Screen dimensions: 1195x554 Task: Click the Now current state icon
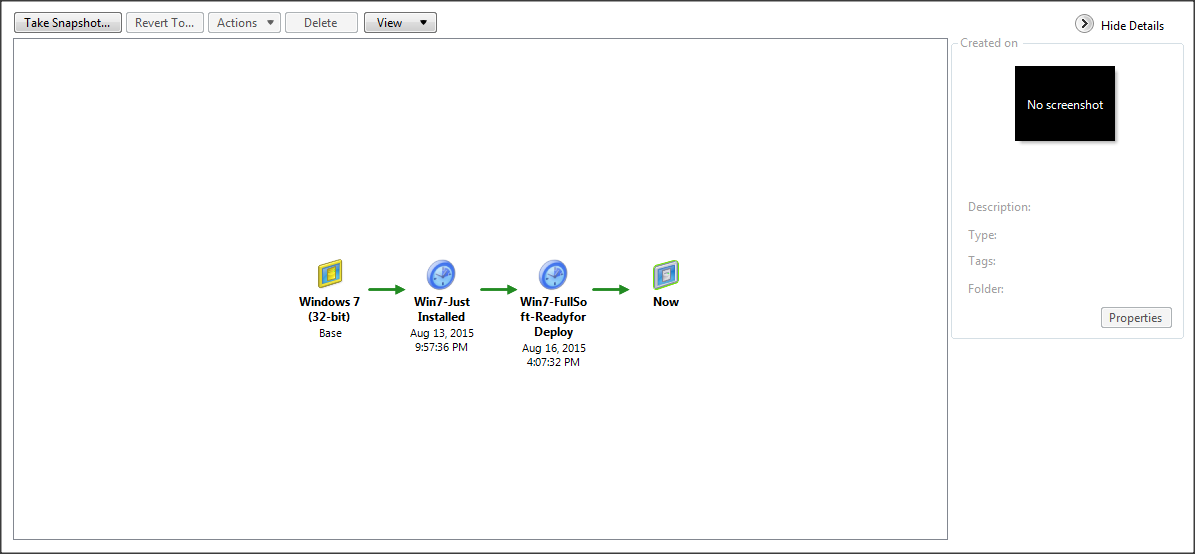click(x=666, y=274)
